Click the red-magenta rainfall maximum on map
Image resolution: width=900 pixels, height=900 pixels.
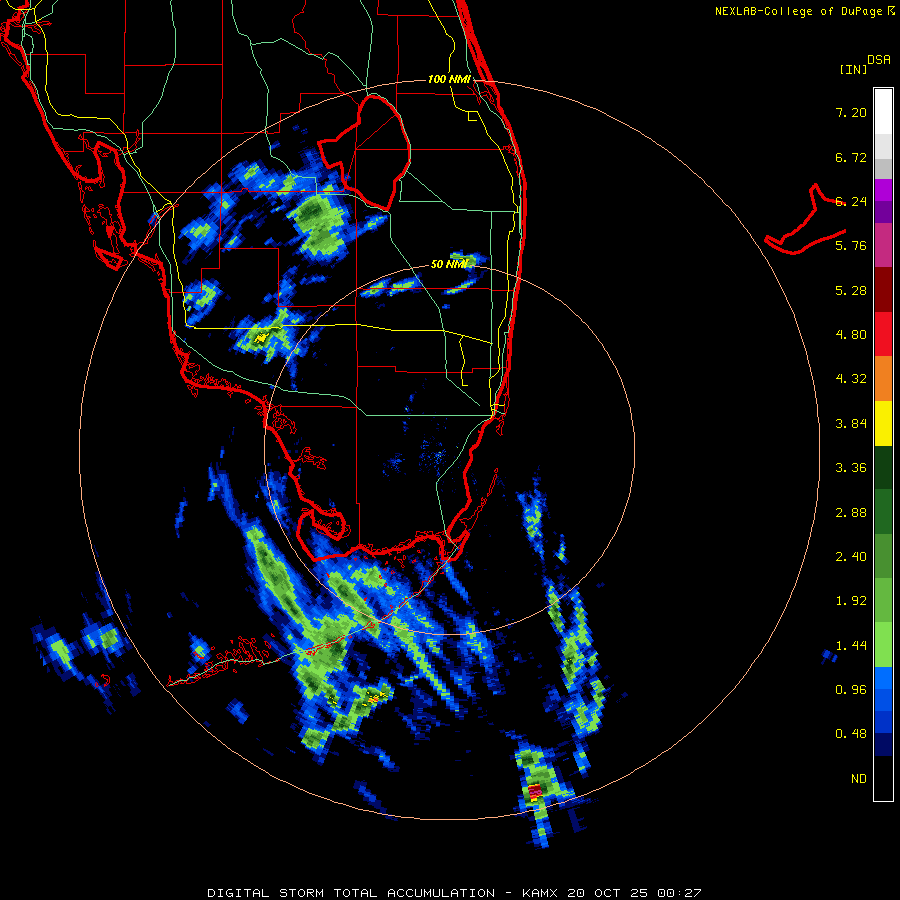click(x=534, y=792)
